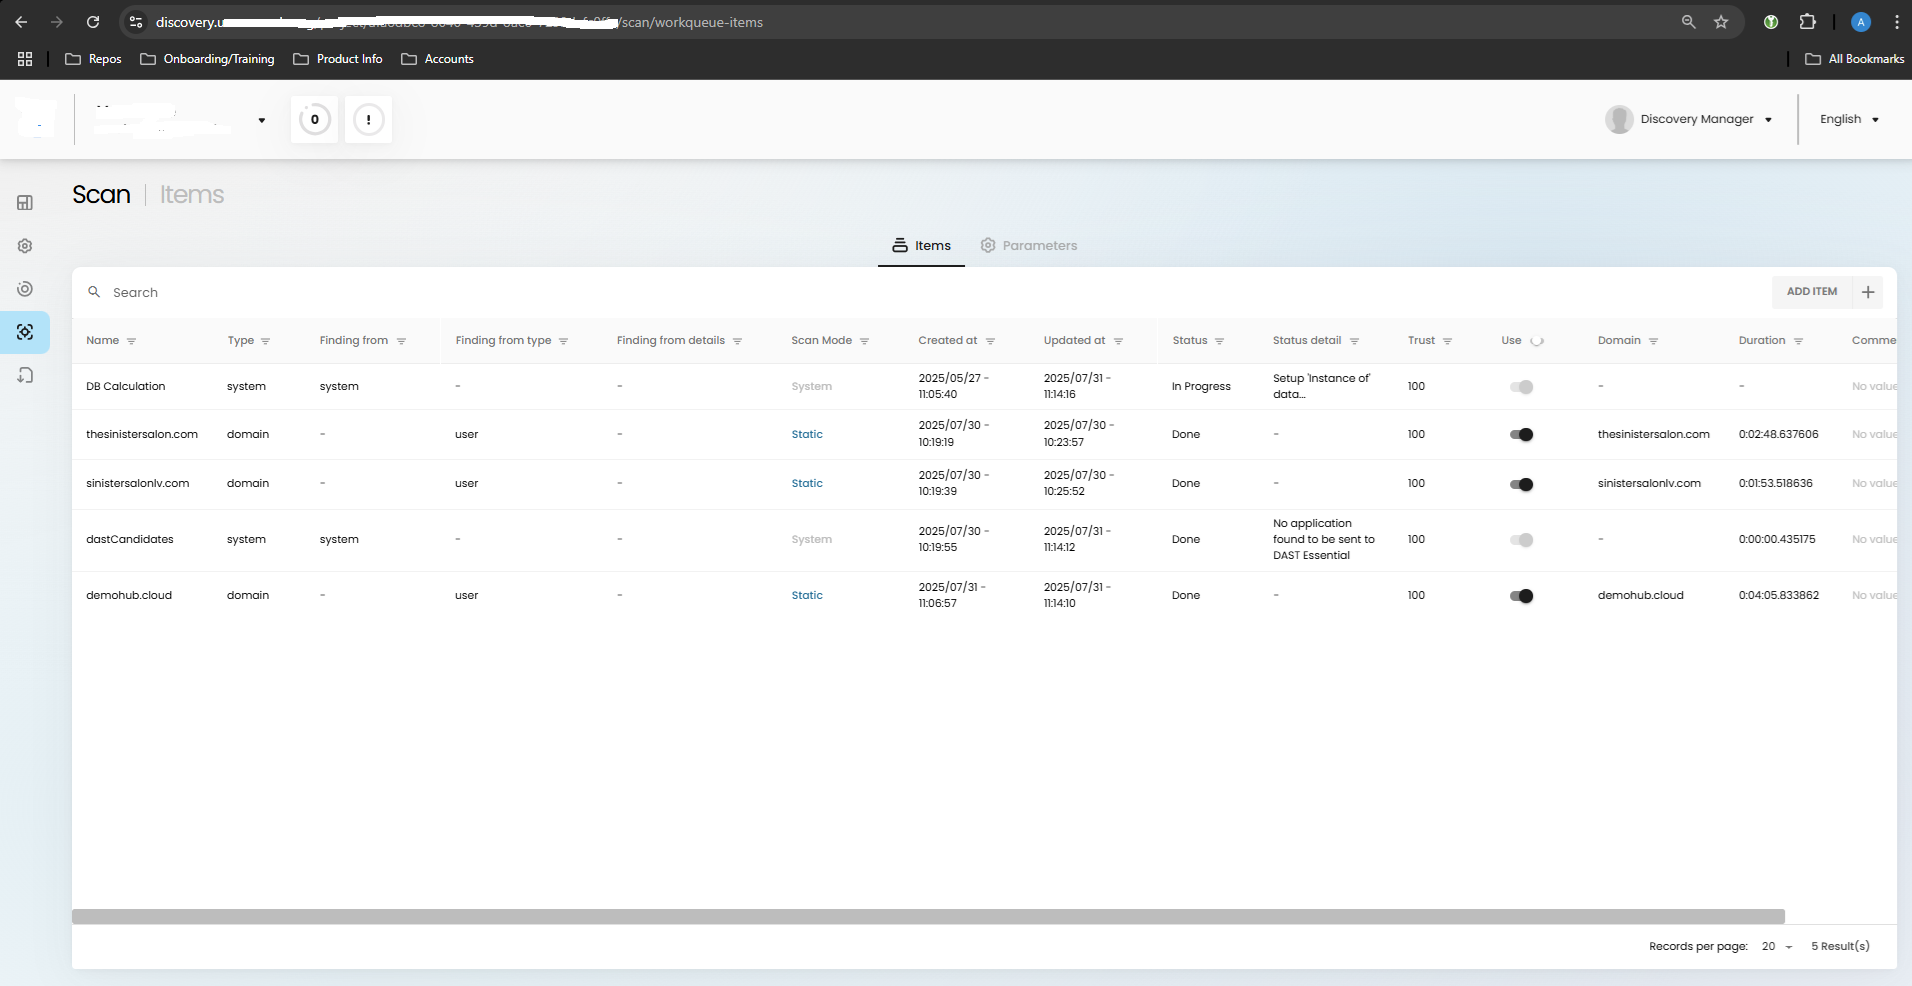Click In Progress status text

click(1201, 387)
